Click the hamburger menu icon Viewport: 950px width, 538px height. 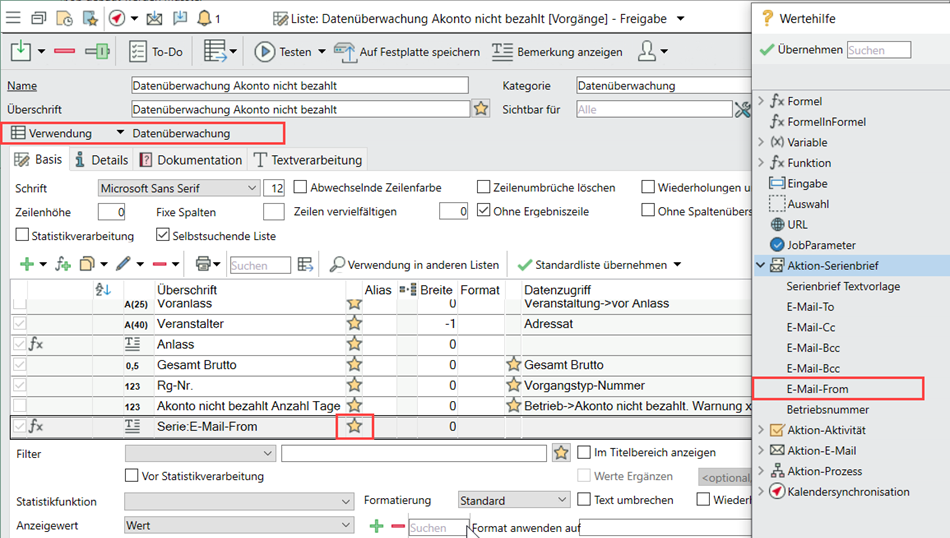click(x=13, y=18)
